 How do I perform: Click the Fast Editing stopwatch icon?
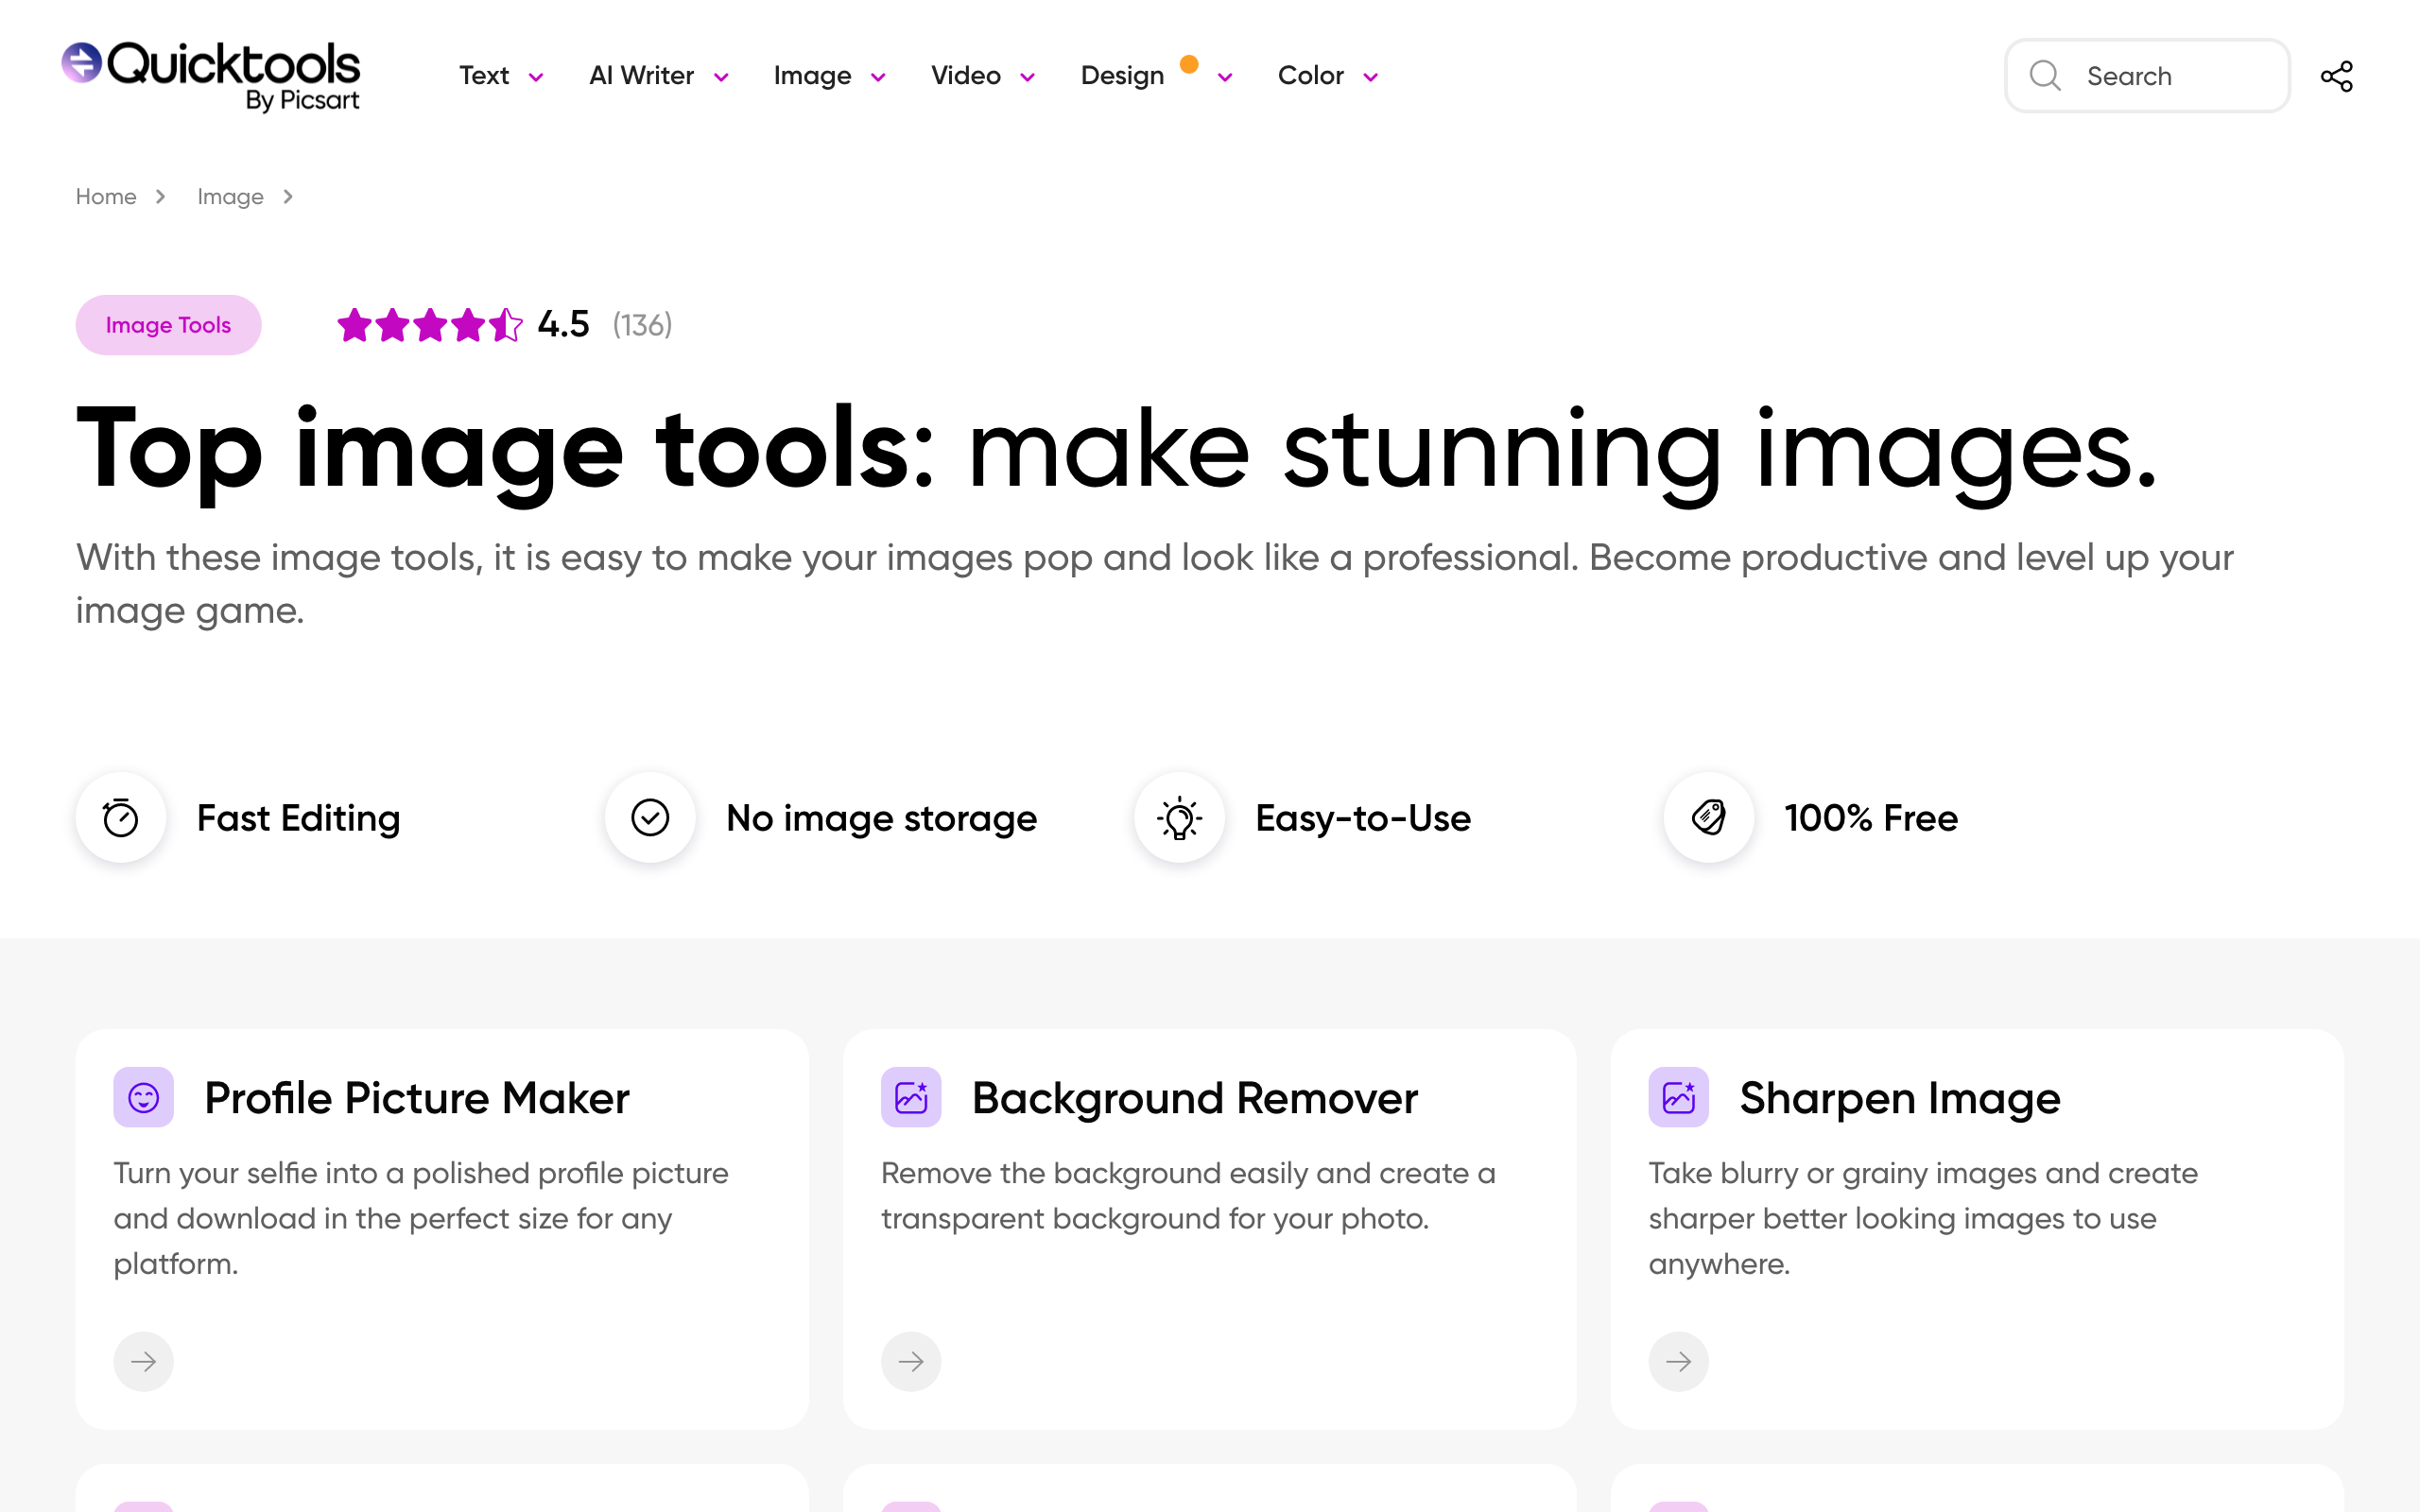point(121,818)
